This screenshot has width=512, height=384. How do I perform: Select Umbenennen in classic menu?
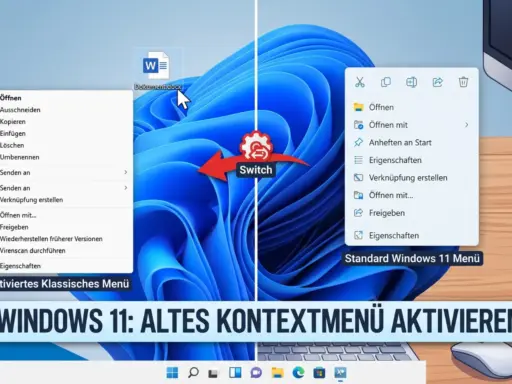click(65, 157)
